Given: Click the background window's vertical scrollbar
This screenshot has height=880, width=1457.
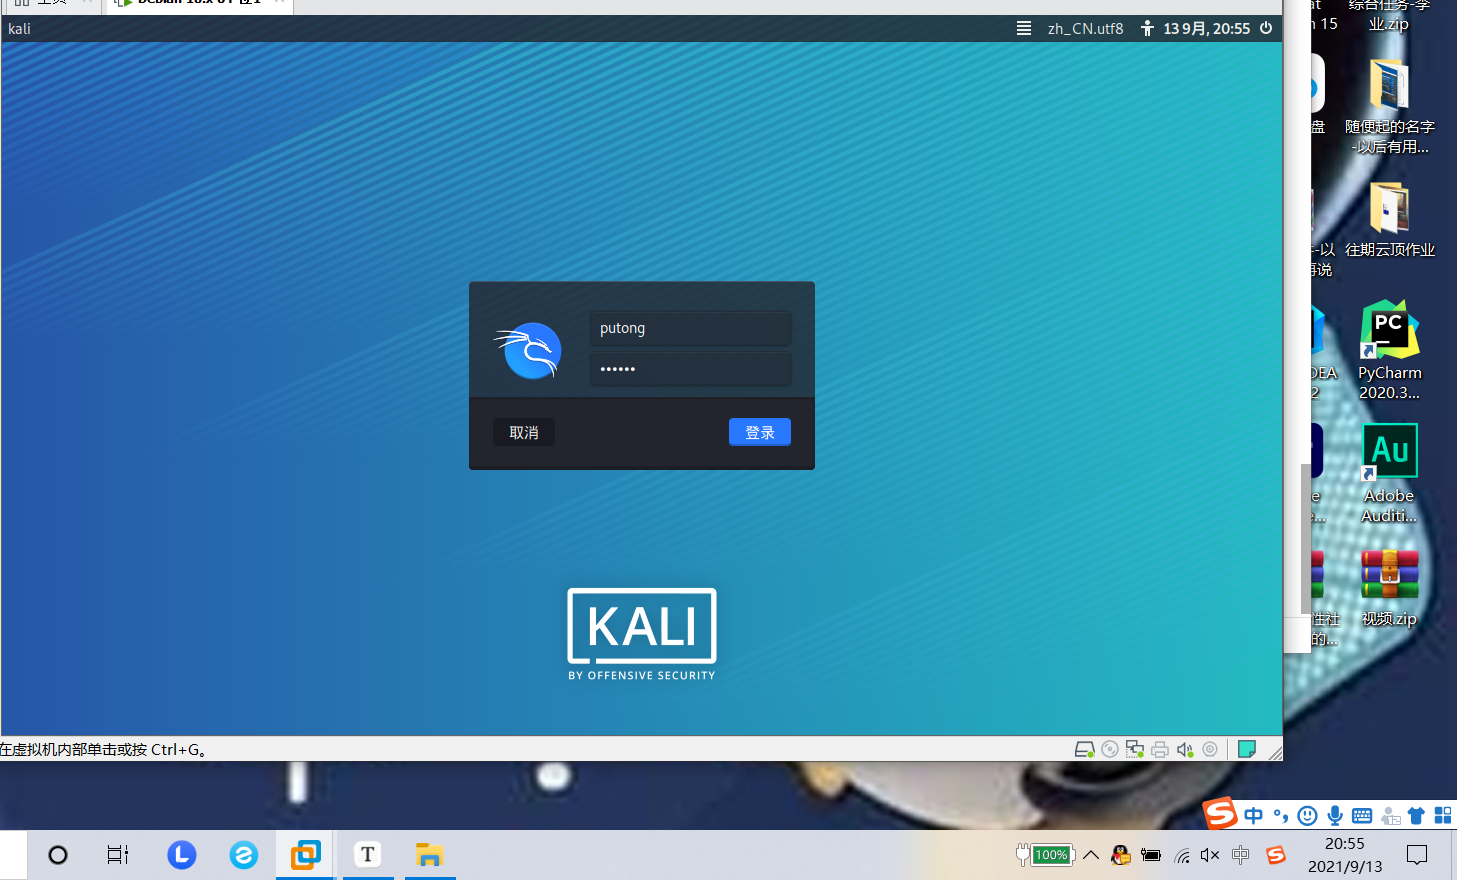Looking at the screenshot, I should [x=1305, y=538].
